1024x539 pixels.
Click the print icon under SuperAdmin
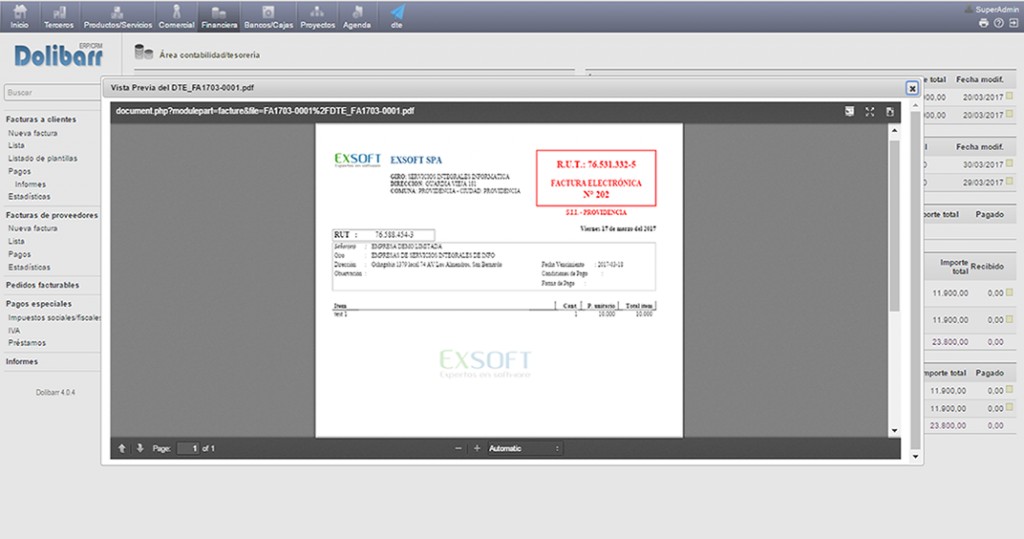pos(984,23)
